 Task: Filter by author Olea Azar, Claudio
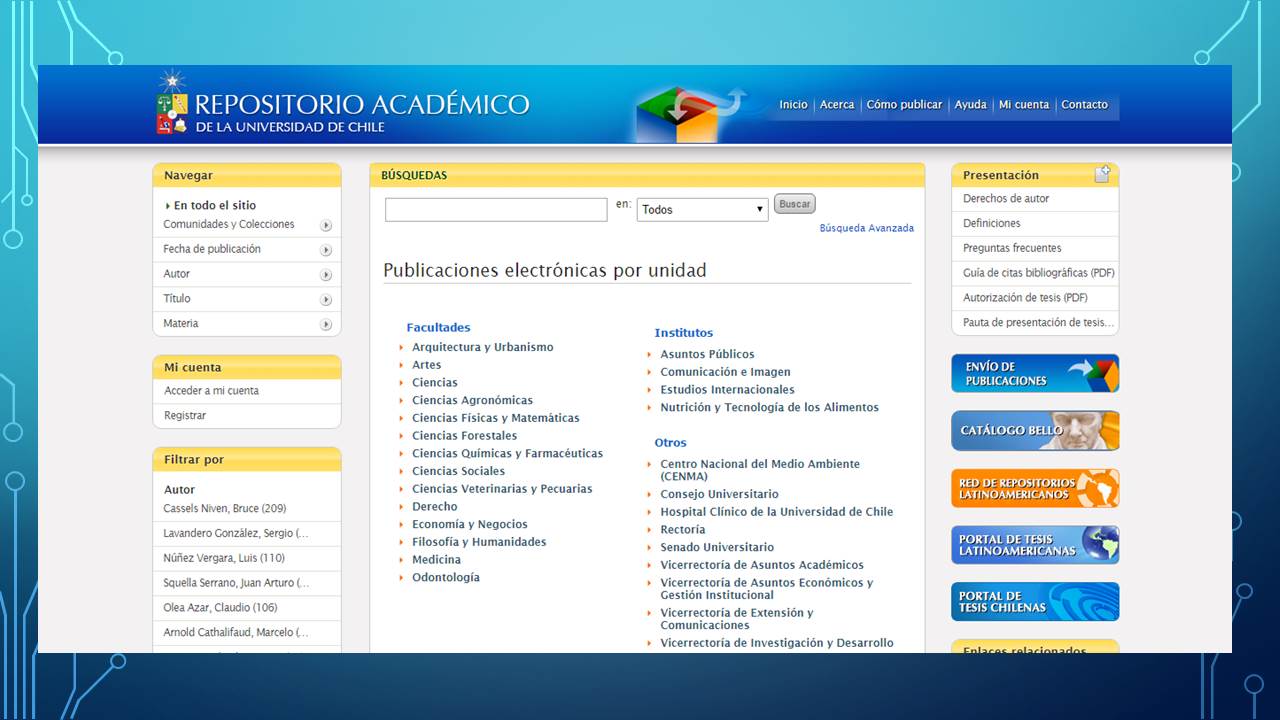220,608
